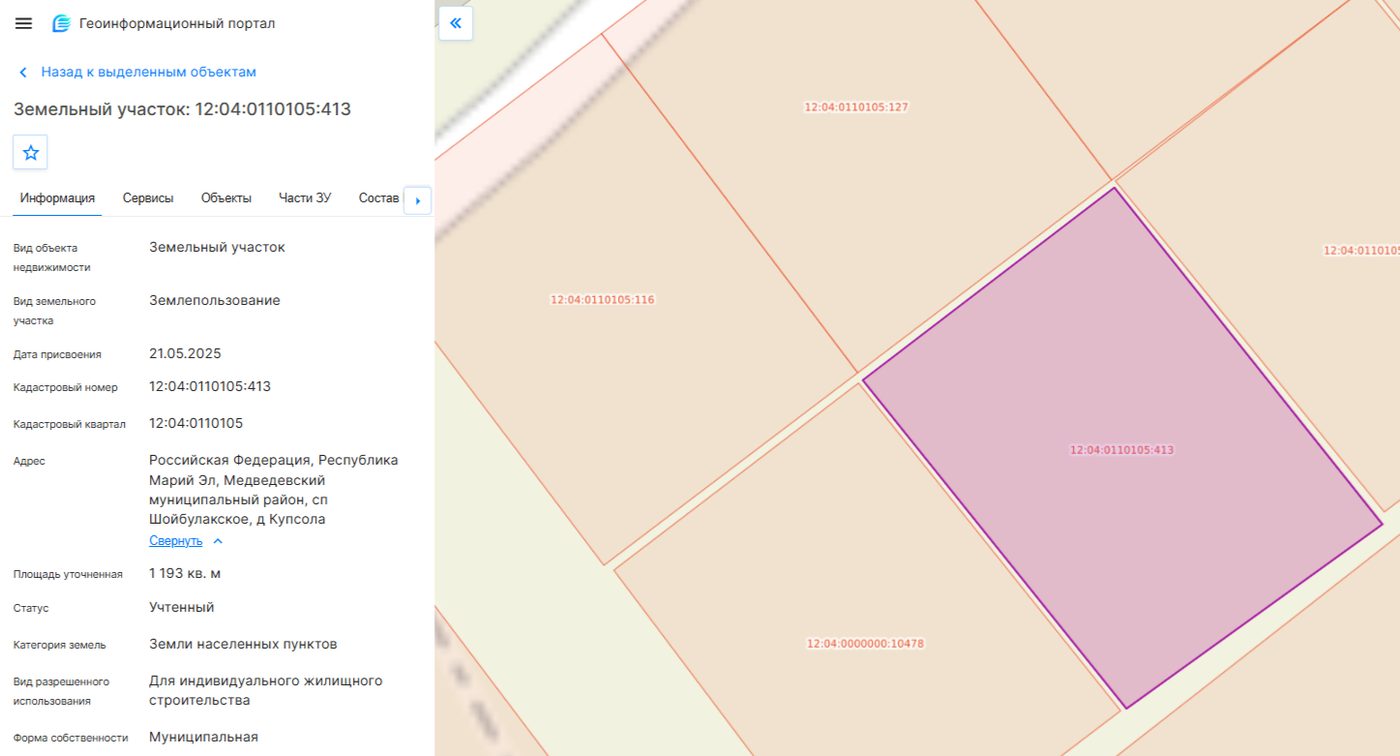1400x756 pixels.
Task: Switch to the Сервисы tab
Action: click(148, 198)
